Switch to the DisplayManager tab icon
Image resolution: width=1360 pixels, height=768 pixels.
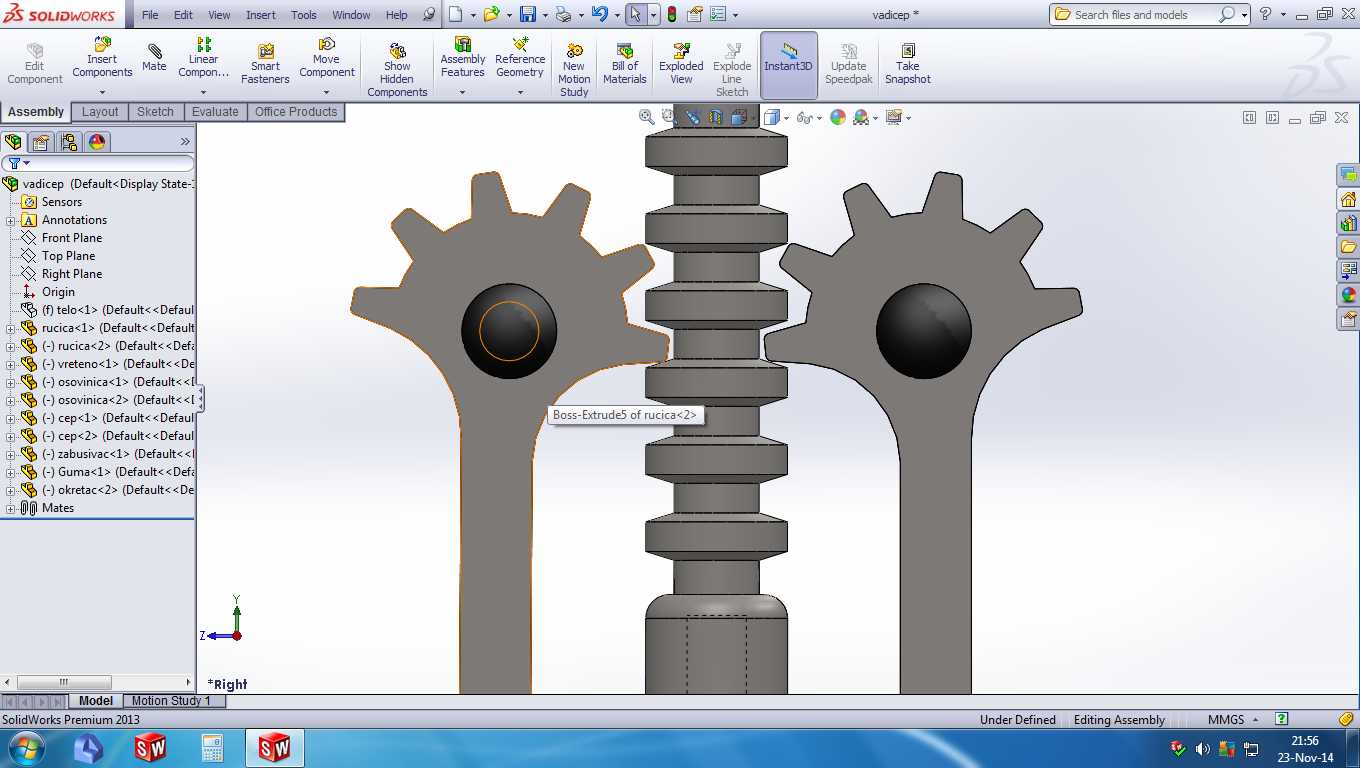pyautogui.click(x=97, y=142)
